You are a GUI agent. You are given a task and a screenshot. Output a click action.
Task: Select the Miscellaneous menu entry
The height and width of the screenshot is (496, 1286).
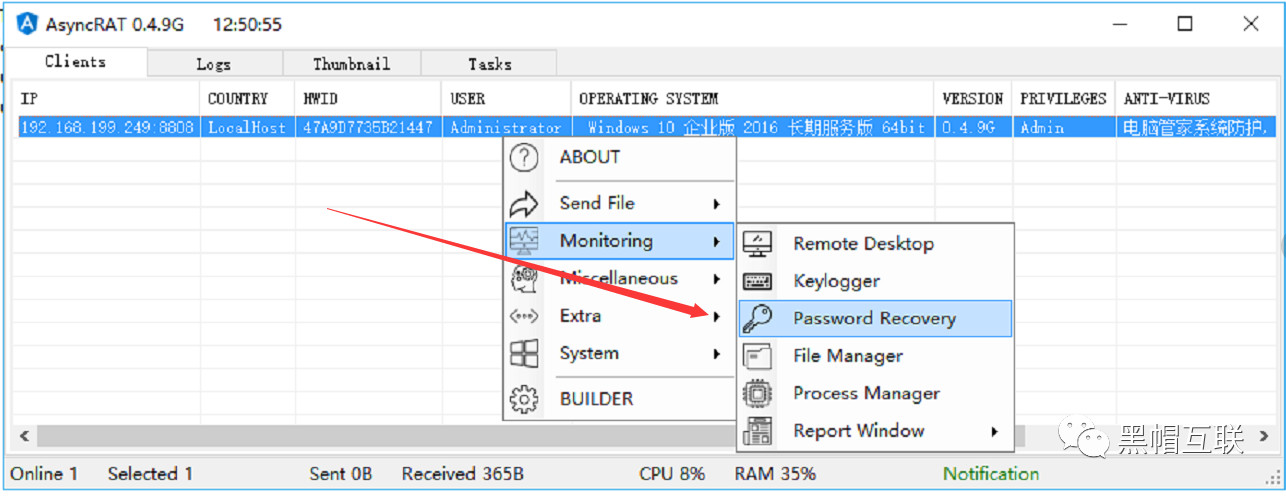point(619,279)
